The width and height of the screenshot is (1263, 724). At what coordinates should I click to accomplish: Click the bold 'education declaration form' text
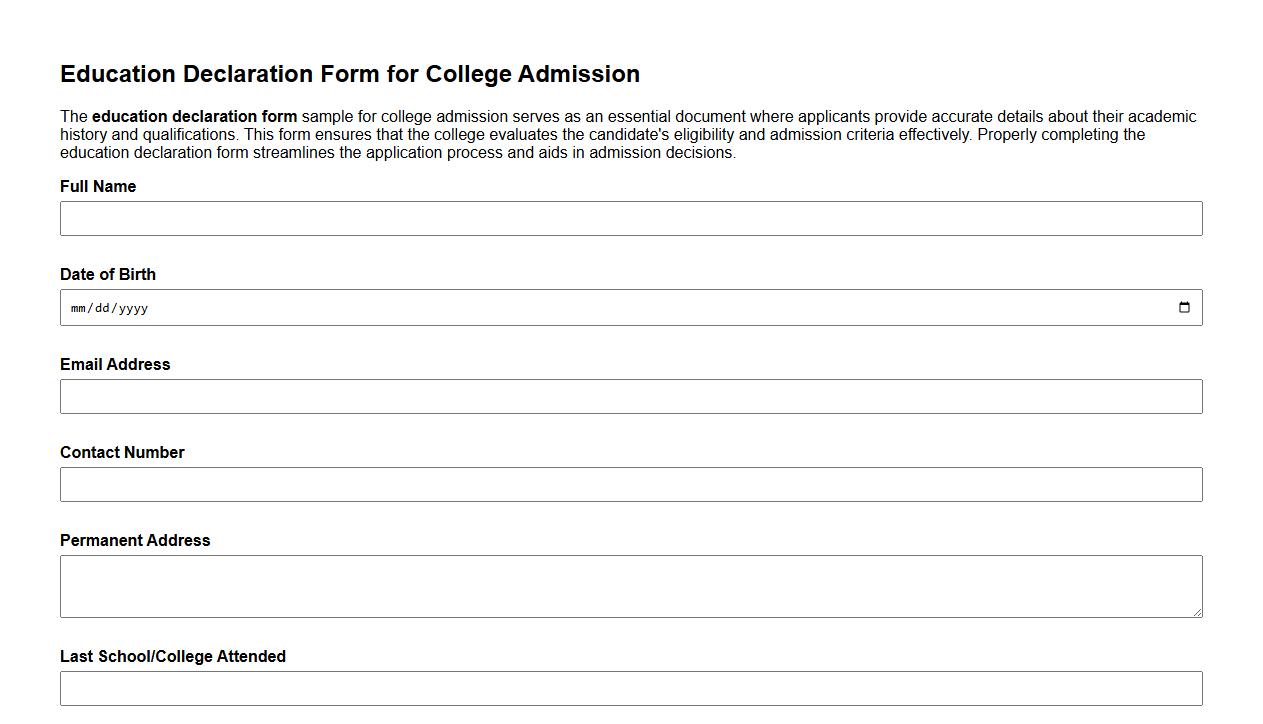[194, 116]
